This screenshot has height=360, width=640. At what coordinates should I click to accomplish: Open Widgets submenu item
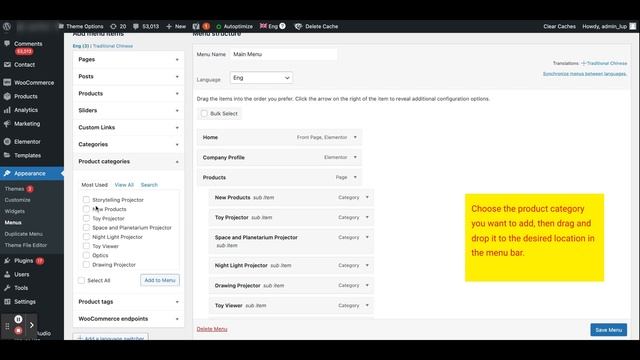[15, 211]
